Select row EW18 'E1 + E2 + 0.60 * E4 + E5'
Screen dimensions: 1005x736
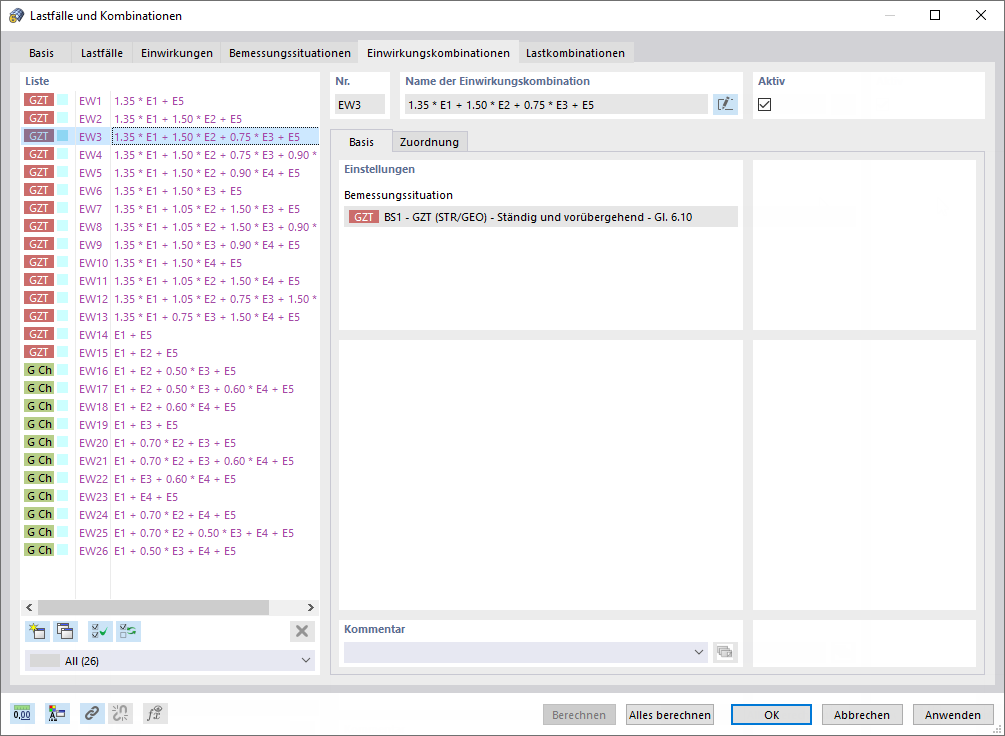170,406
